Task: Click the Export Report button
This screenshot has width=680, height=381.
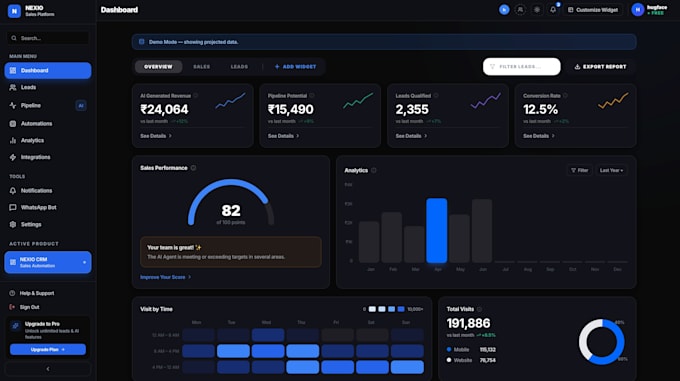Action: (x=601, y=67)
